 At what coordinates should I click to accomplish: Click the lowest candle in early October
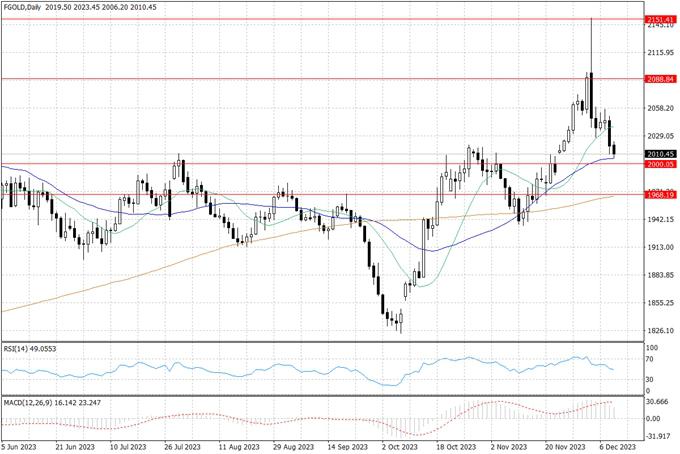point(399,322)
